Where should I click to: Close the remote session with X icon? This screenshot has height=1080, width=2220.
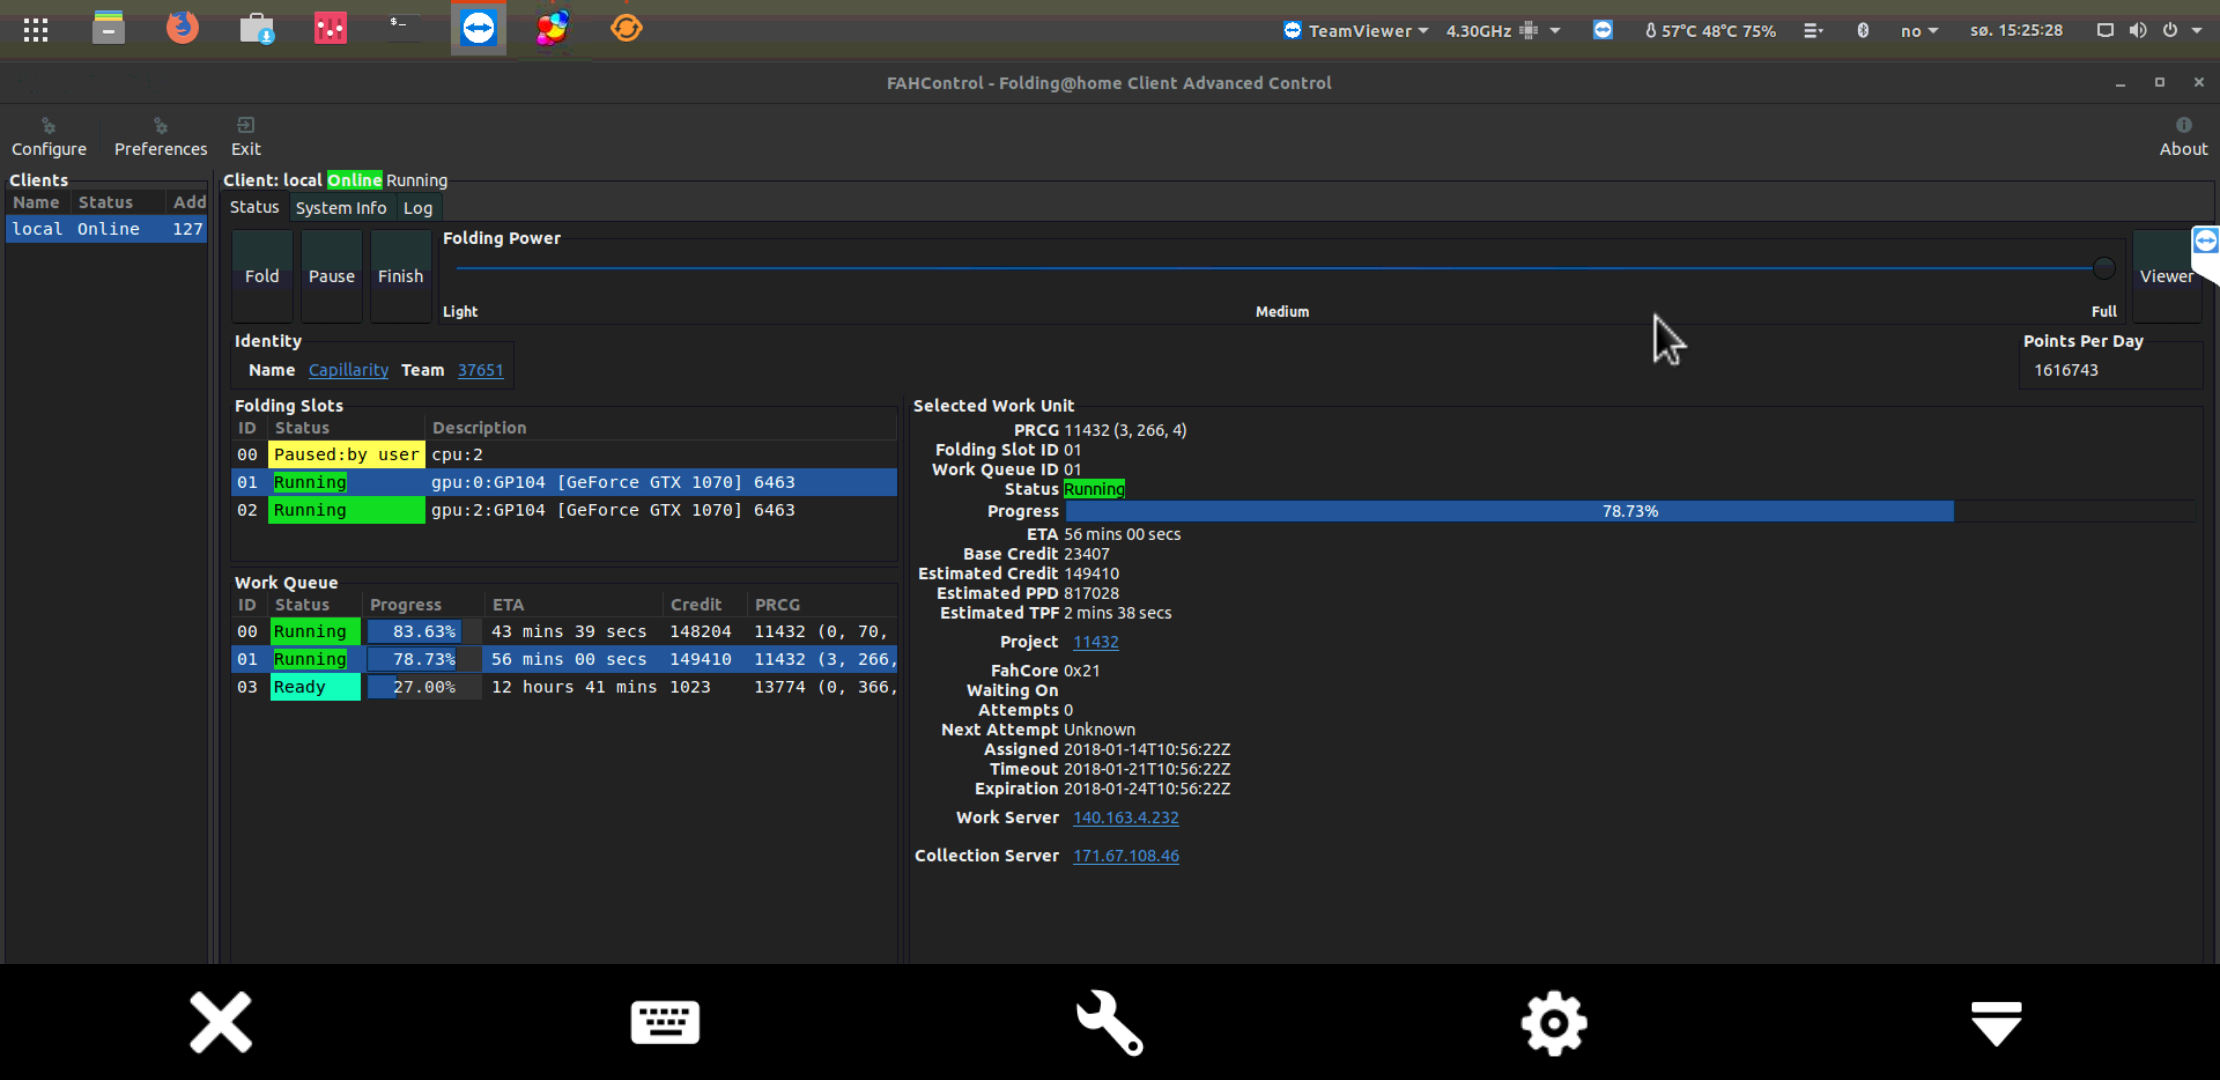click(x=221, y=1022)
